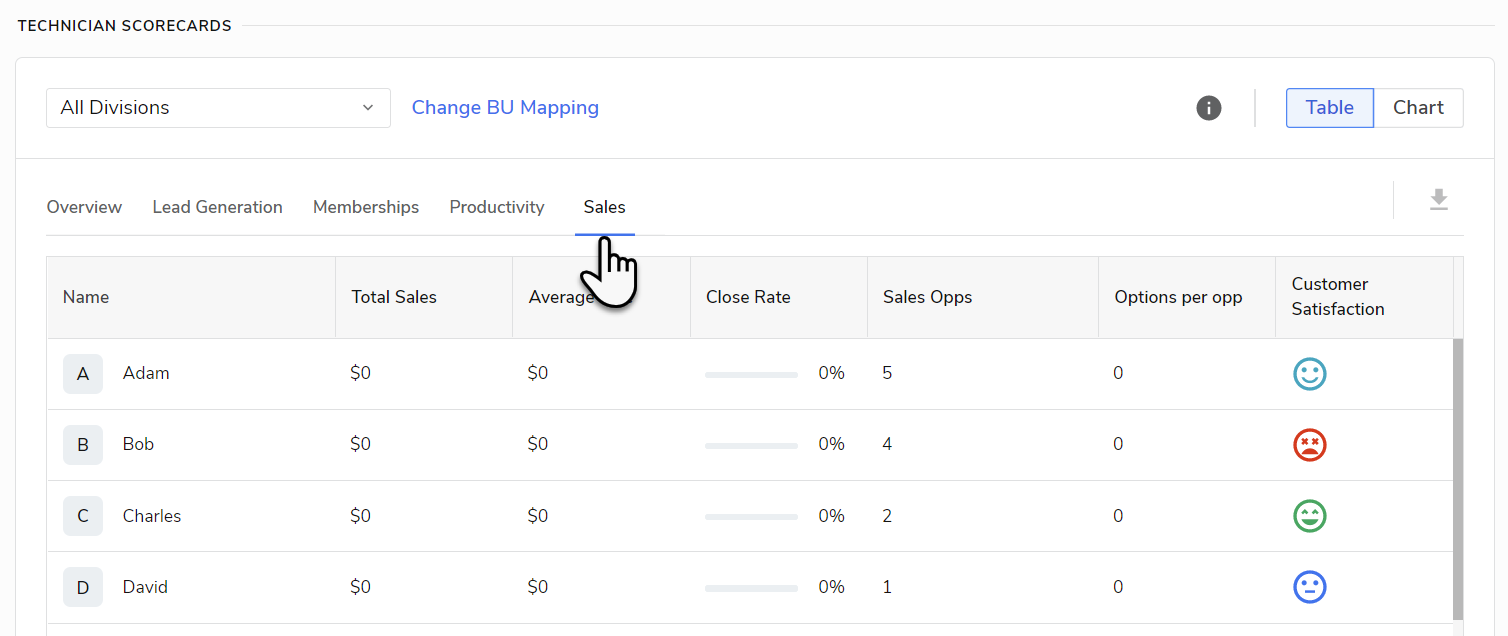
Task: Open Bob's technician profile
Action: click(x=138, y=444)
